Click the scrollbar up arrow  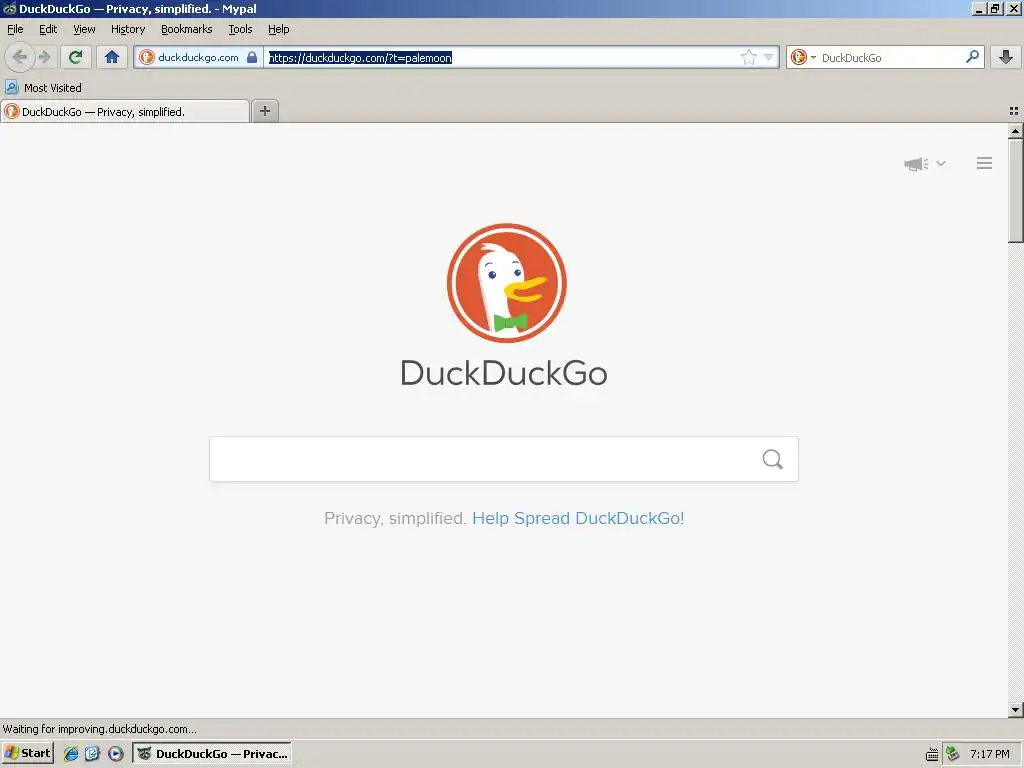(x=1015, y=131)
